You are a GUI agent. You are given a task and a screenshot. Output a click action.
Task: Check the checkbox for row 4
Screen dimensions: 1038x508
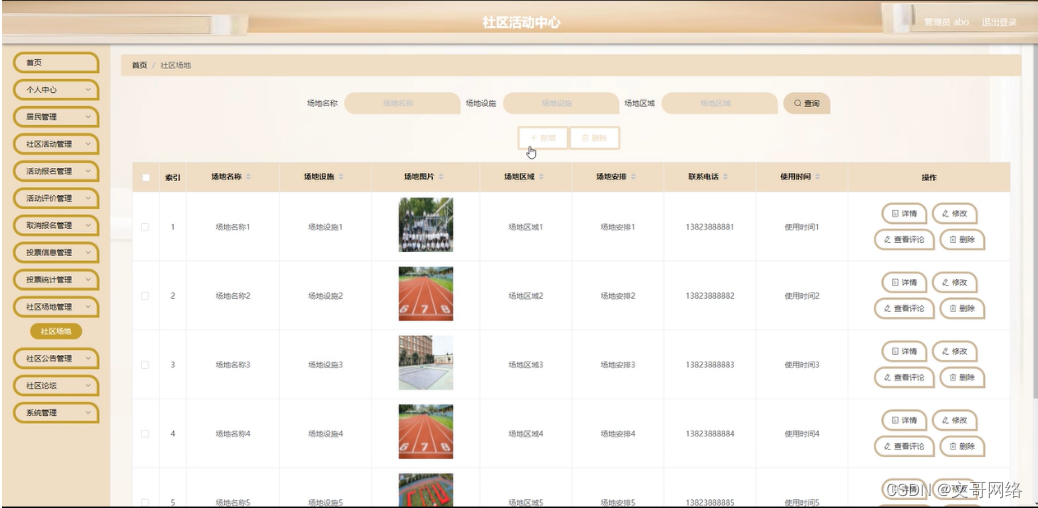[x=145, y=434]
